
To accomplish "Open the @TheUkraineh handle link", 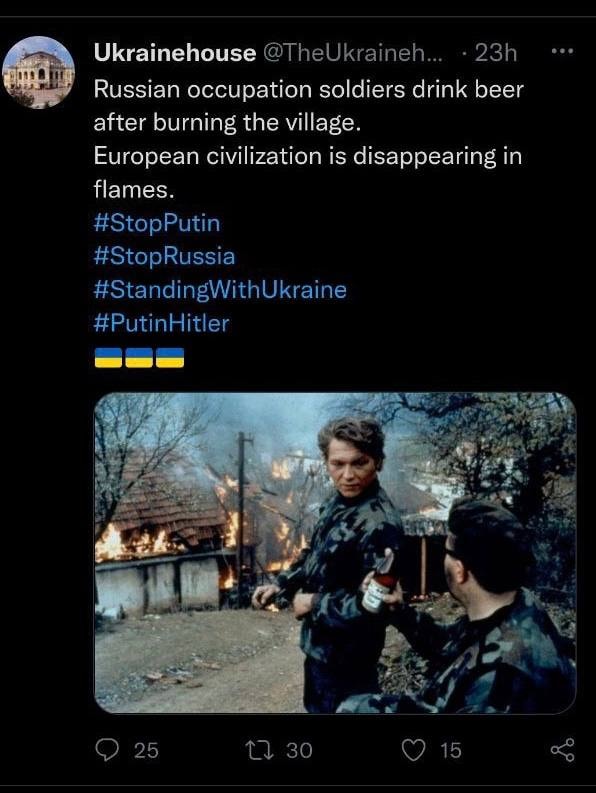I will (353, 53).
